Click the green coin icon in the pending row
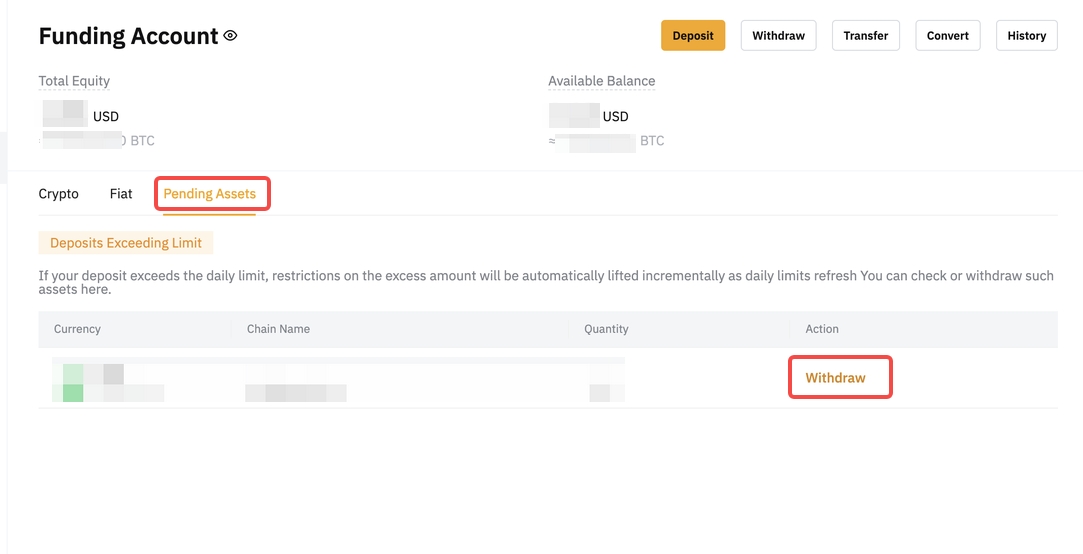1083x554 pixels. pyautogui.click(x=73, y=383)
